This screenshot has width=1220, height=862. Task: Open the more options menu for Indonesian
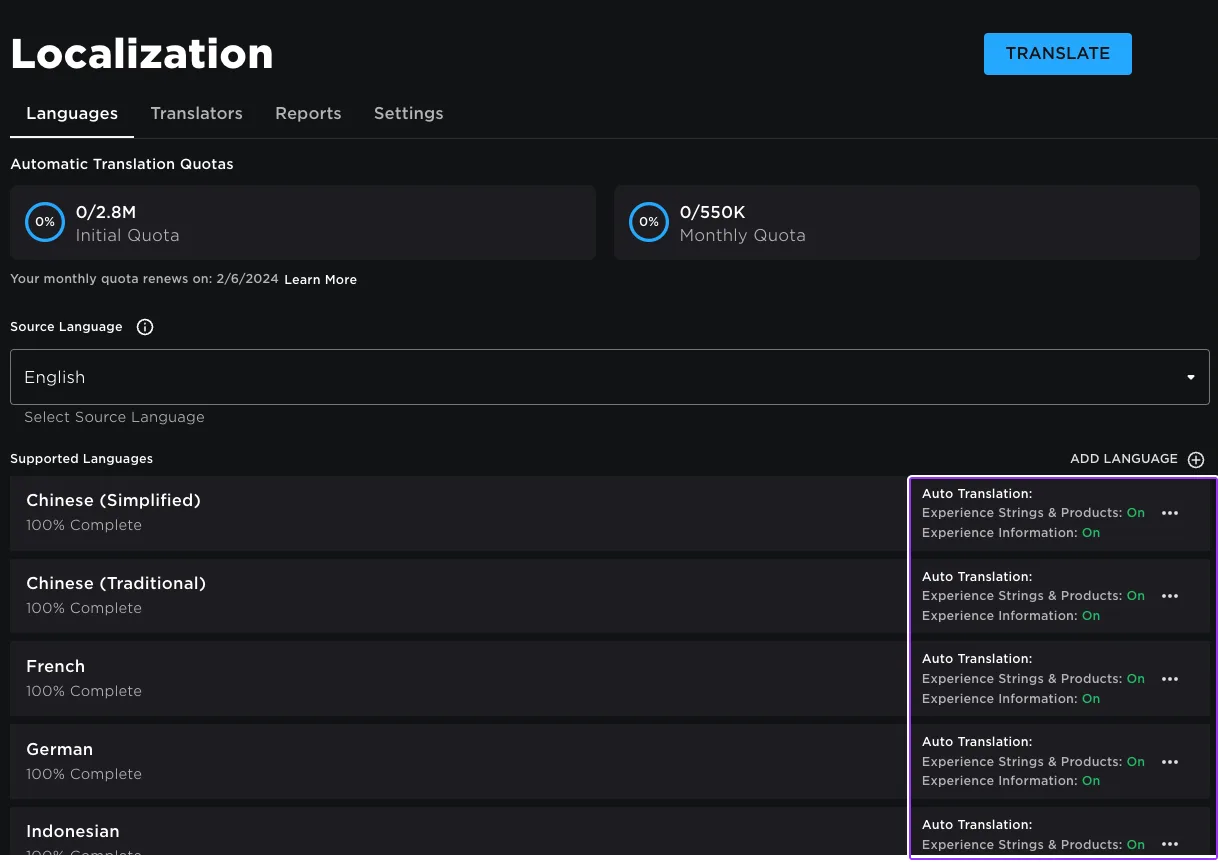tap(1170, 845)
